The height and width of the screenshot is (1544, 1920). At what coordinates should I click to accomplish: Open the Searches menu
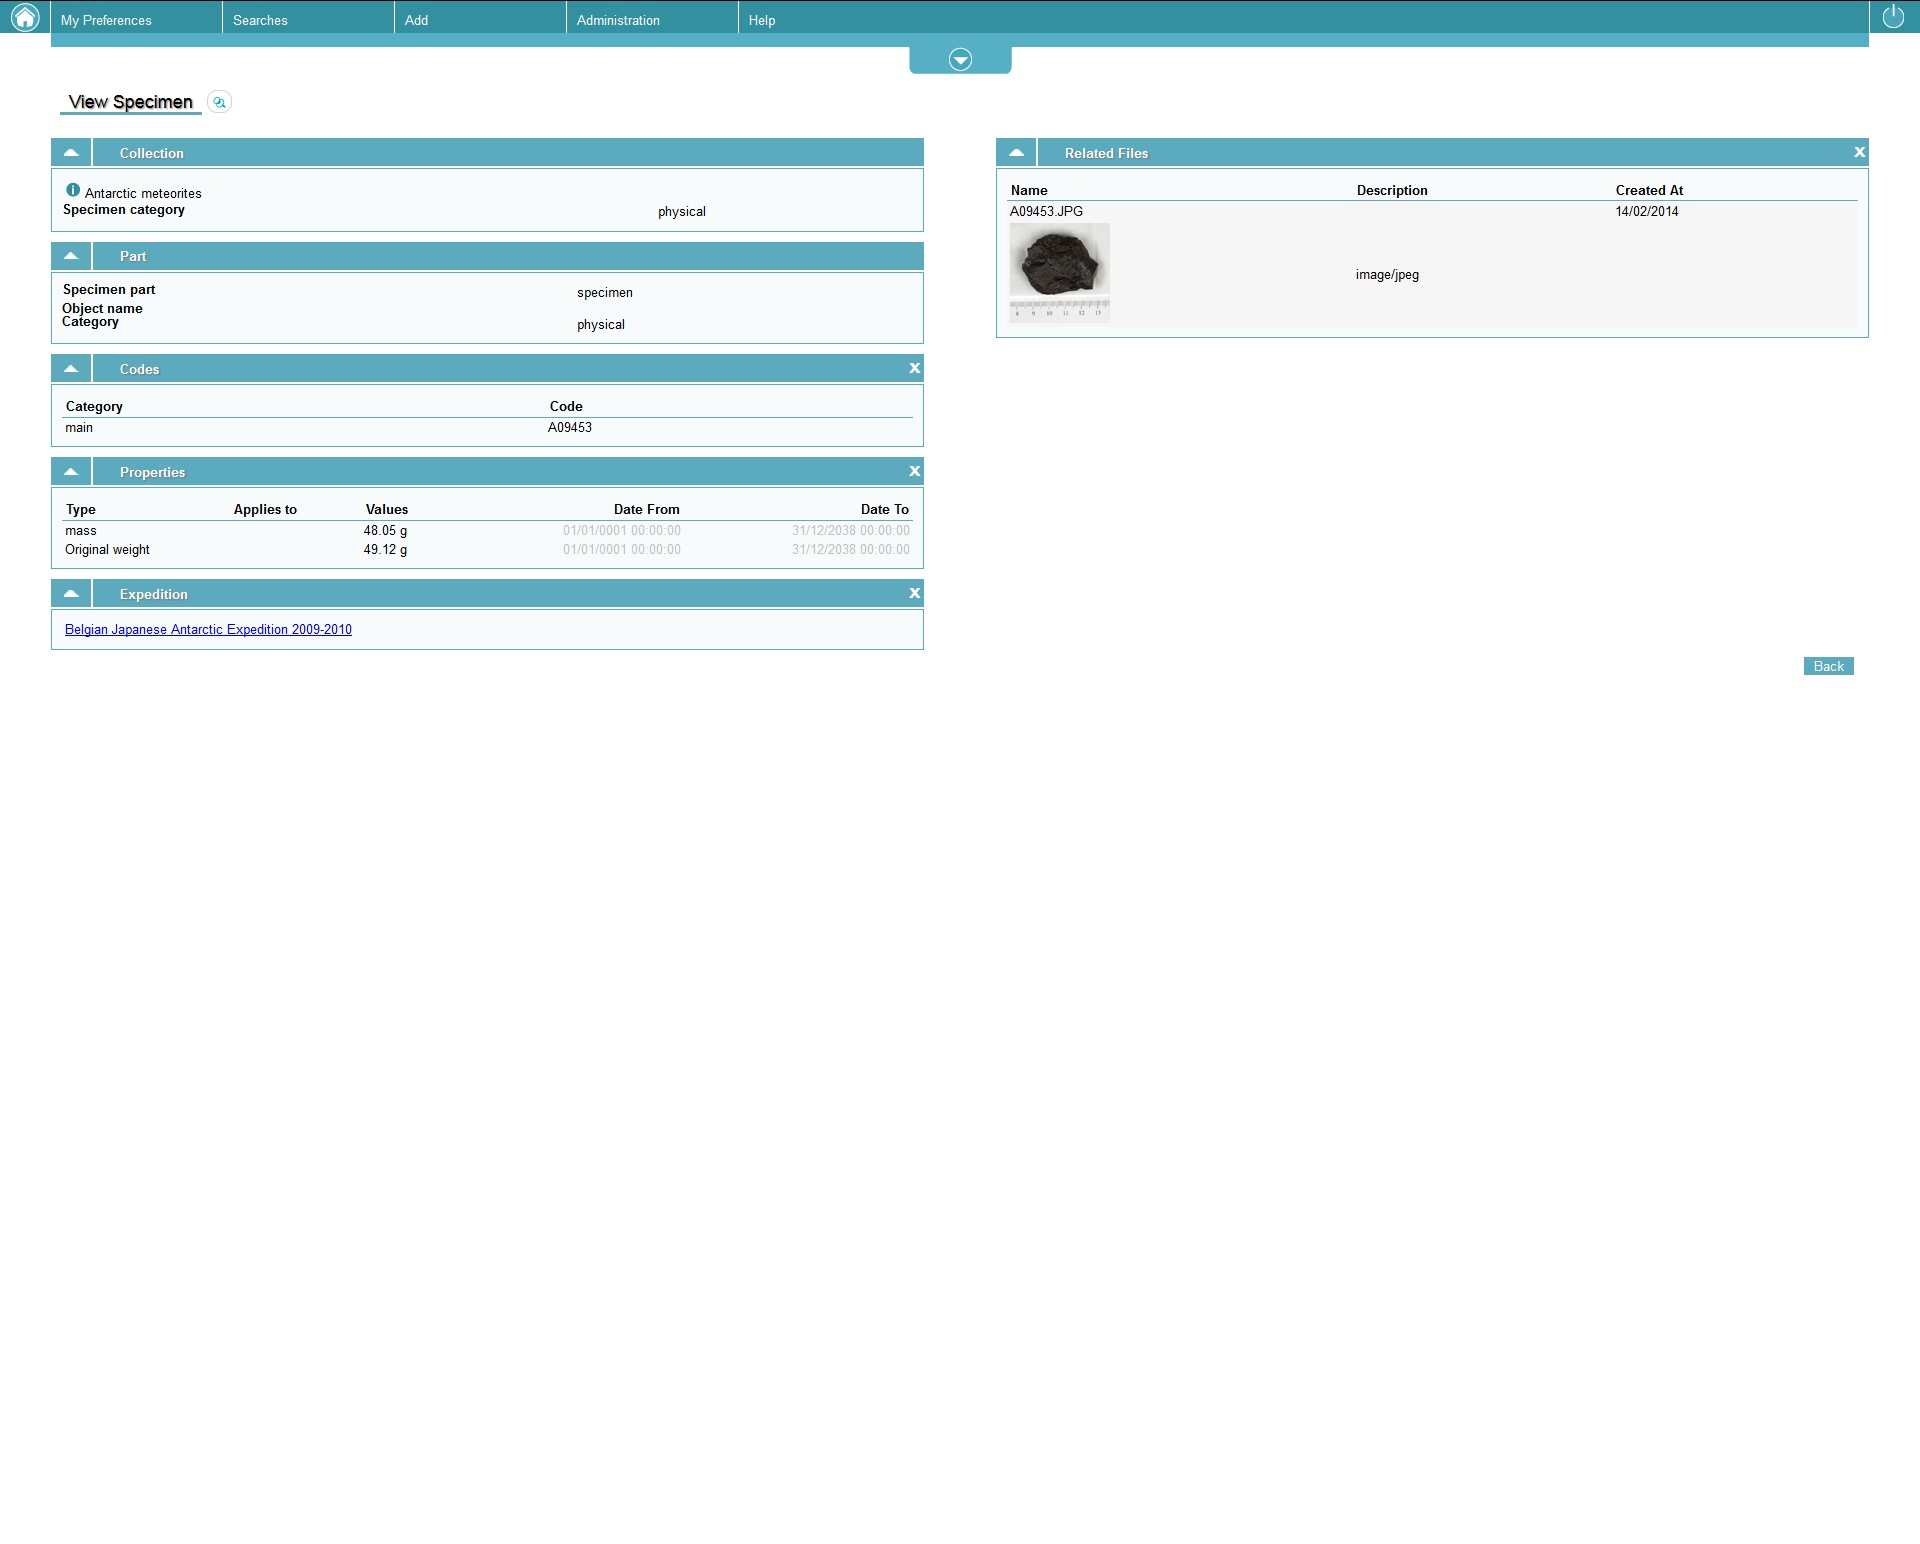(x=260, y=20)
